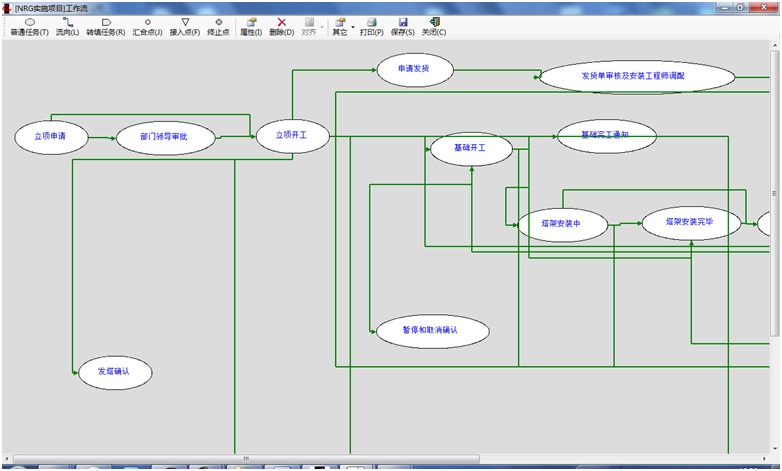The image size is (782, 471).
Task: Click the 暂停和取消确认 node
Action: (x=431, y=330)
